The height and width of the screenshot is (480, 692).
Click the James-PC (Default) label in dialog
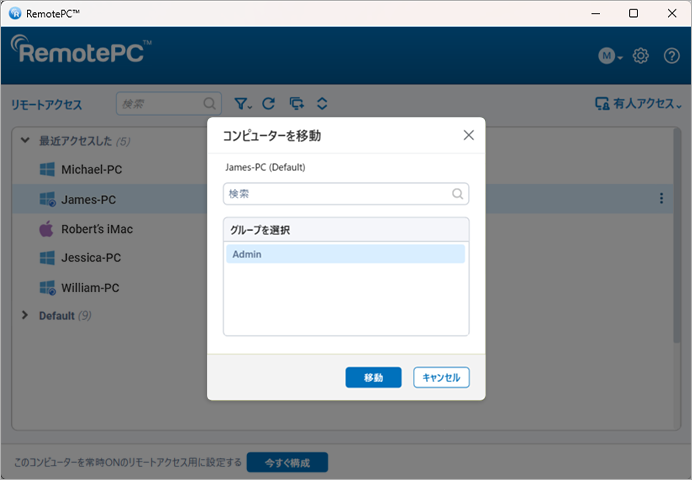(x=265, y=167)
